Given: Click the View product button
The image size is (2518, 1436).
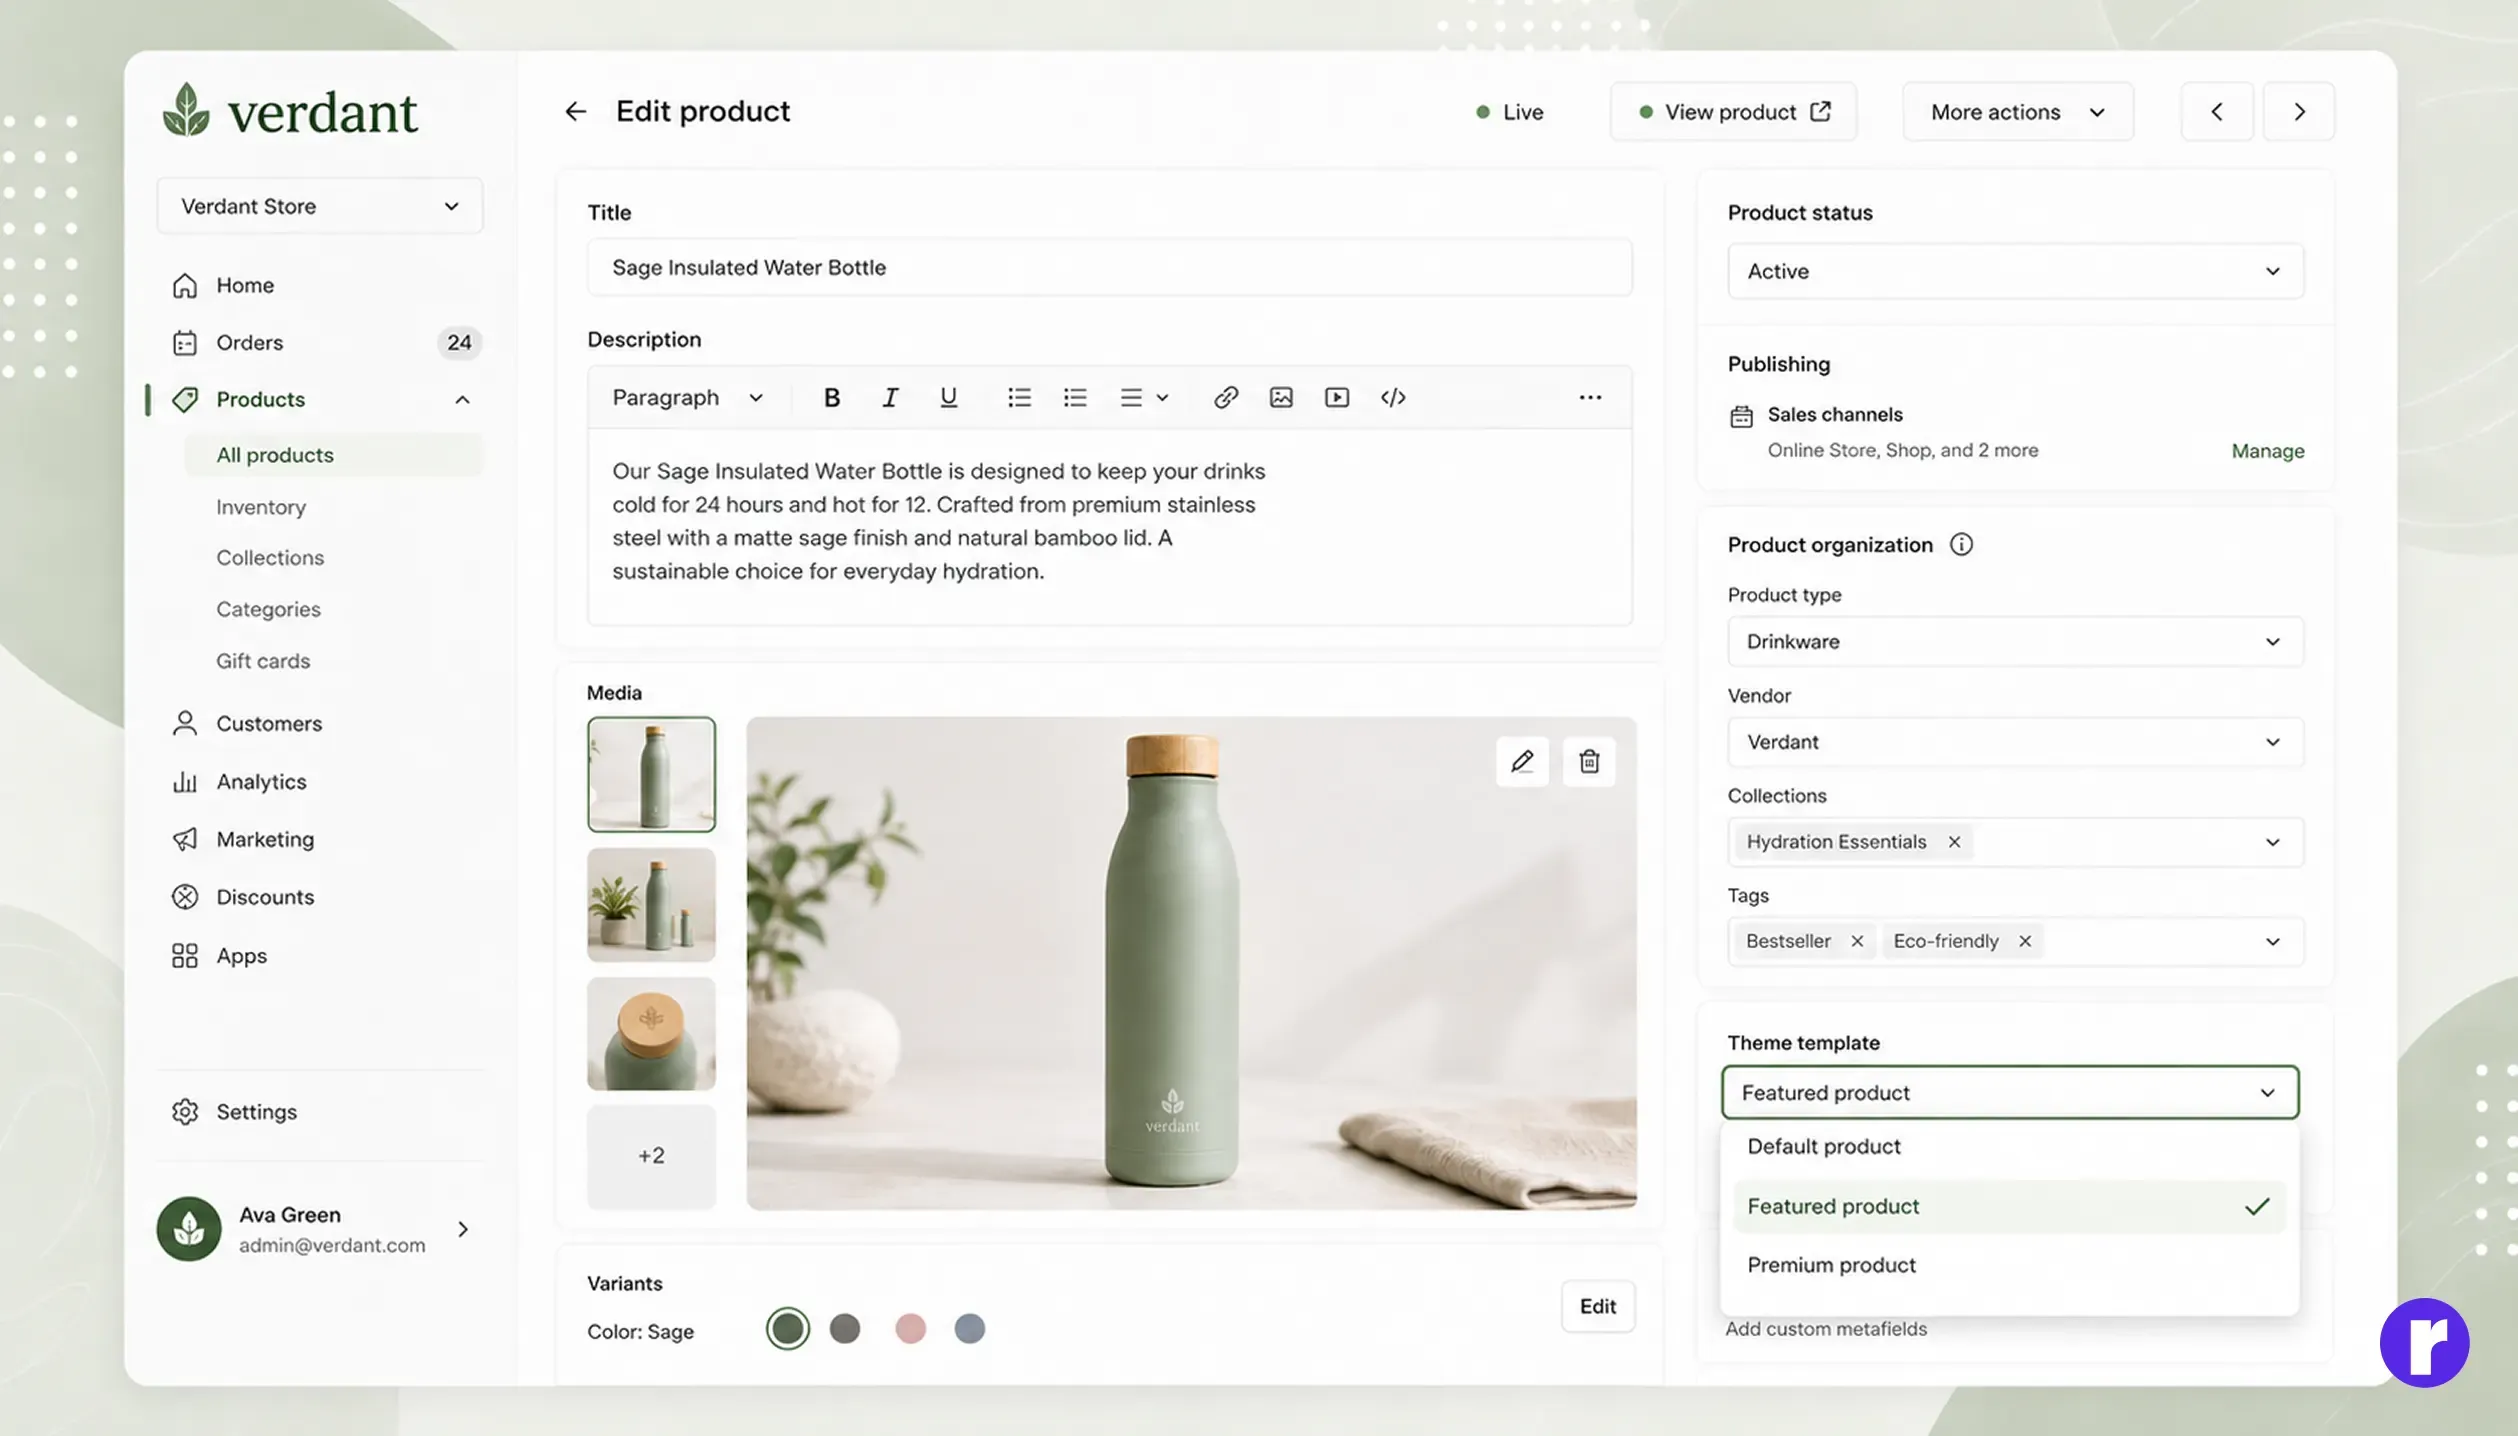Looking at the screenshot, I should coord(1733,111).
